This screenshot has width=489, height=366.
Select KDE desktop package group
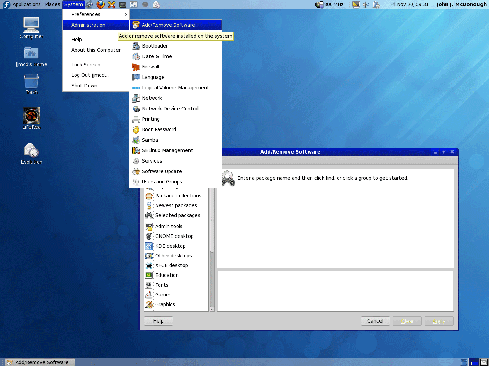(177, 246)
